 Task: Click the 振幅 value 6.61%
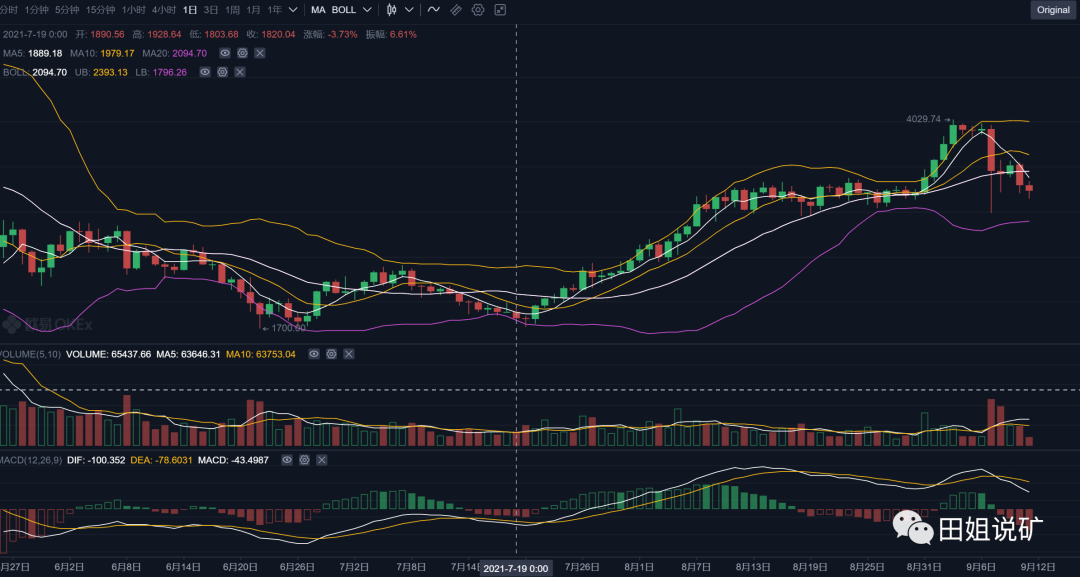click(403, 34)
